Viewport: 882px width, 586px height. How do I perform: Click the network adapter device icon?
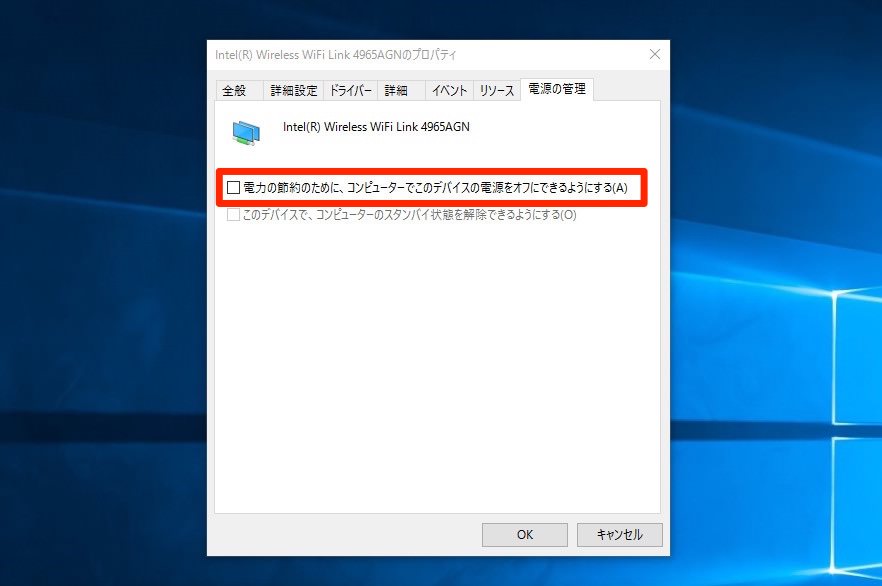click(x=246, y=133)
